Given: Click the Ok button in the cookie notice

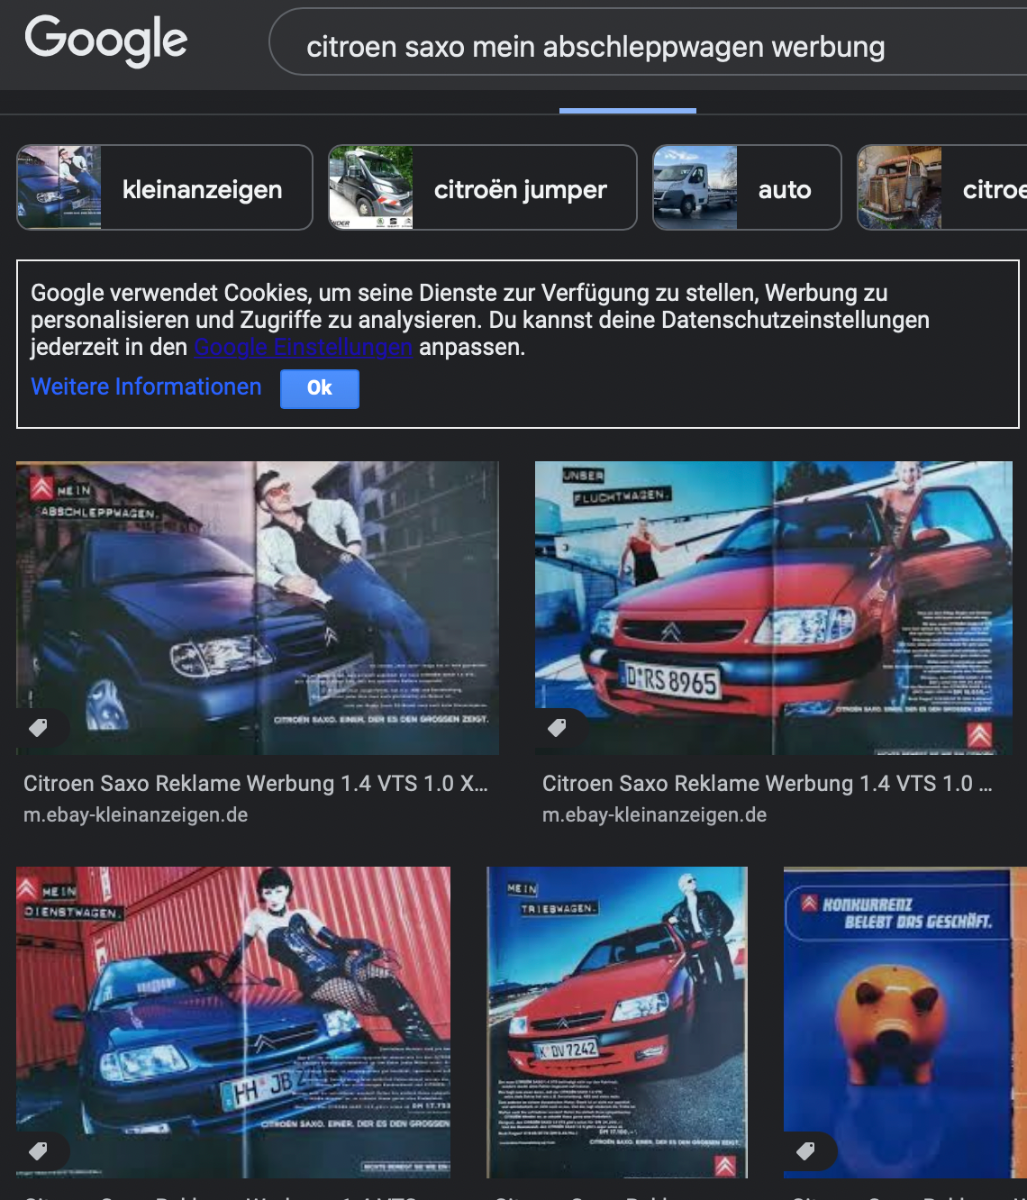Looking at the screenshot, I should [x=319, y=388].
